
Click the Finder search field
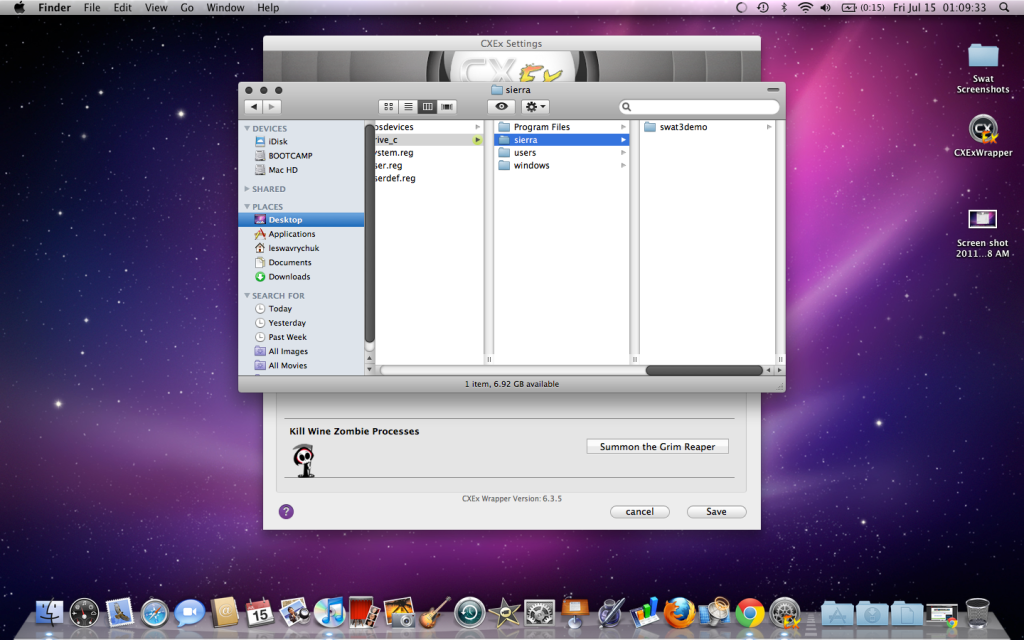(699, 106)
